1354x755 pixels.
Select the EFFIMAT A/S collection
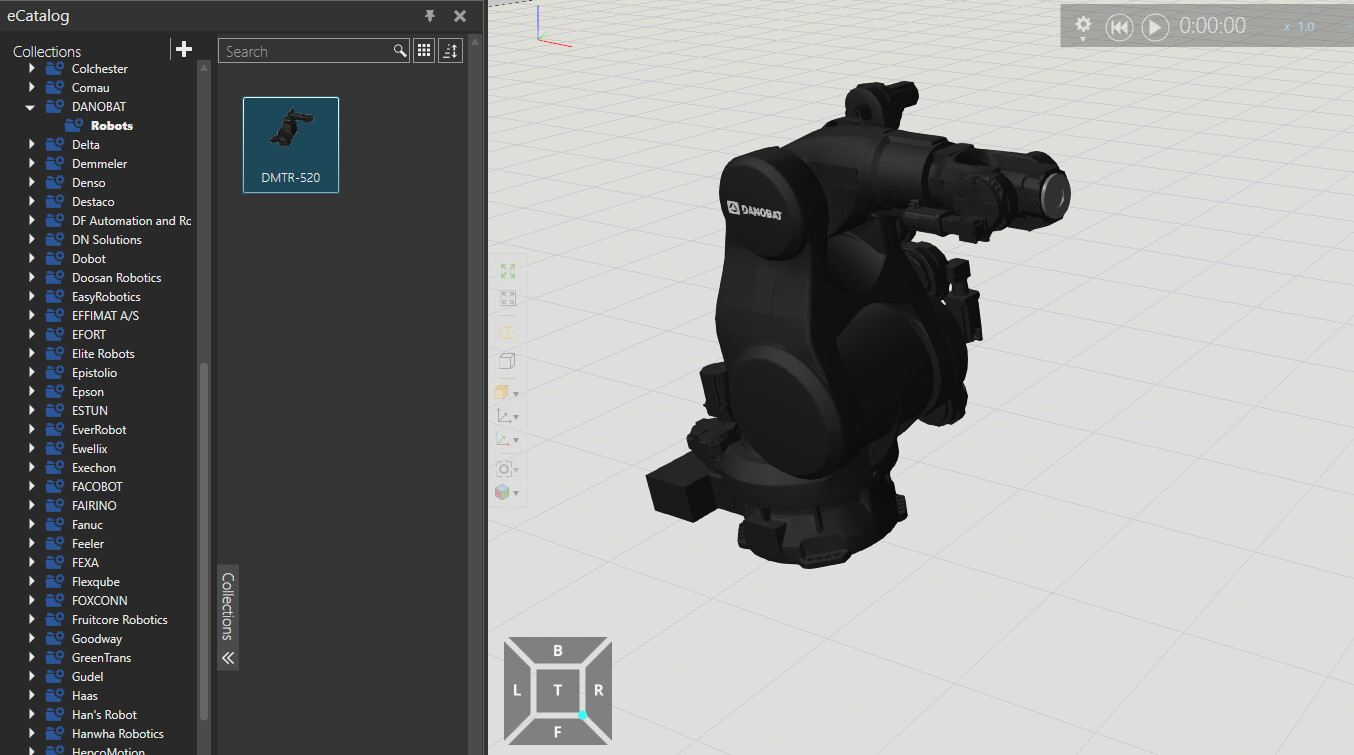105,316
